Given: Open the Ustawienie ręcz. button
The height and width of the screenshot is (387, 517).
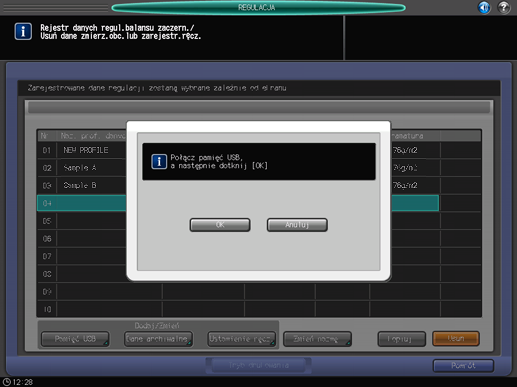Looking at the screenshot, I should [x=242, y=339].
